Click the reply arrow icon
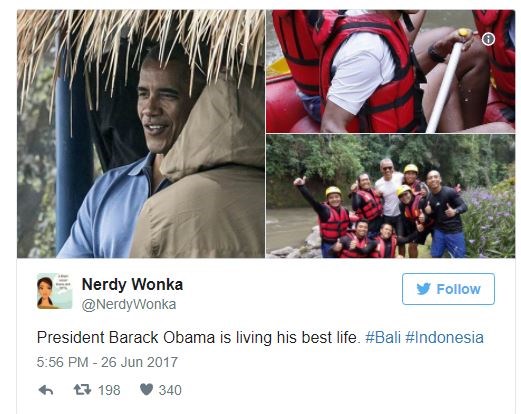 pos(46,390)
